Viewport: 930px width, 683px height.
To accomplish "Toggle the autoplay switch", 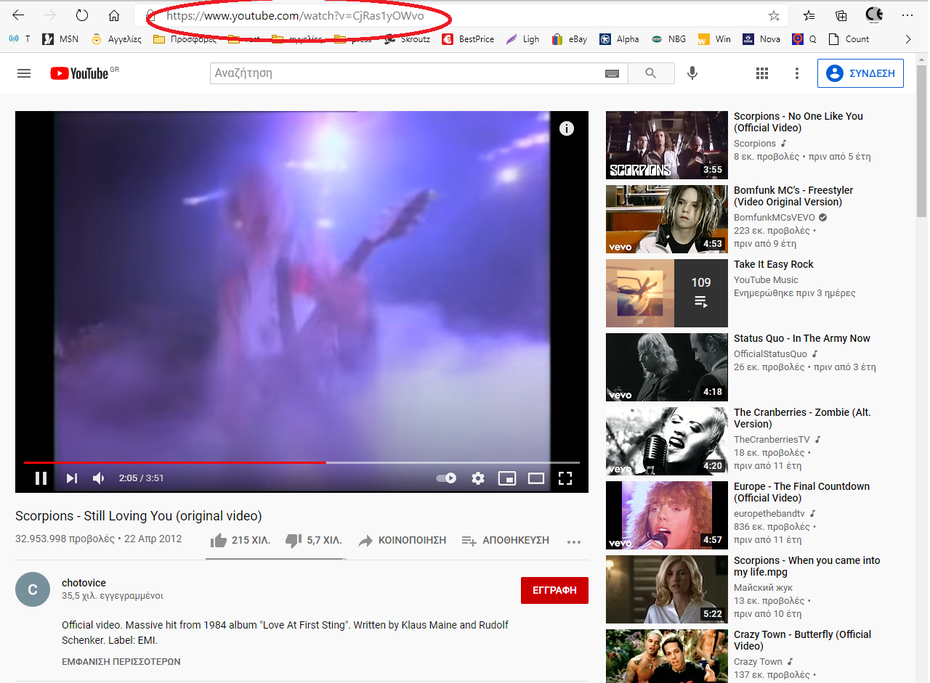I will (x=446, y=478).
